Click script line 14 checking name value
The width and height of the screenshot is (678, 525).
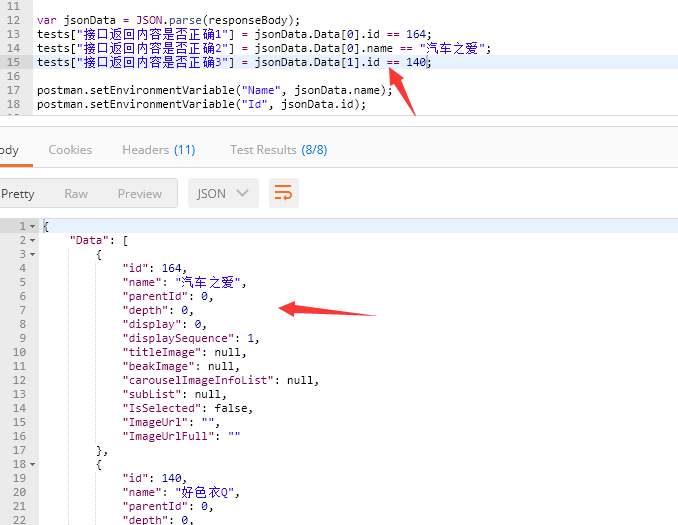[264, 48]
